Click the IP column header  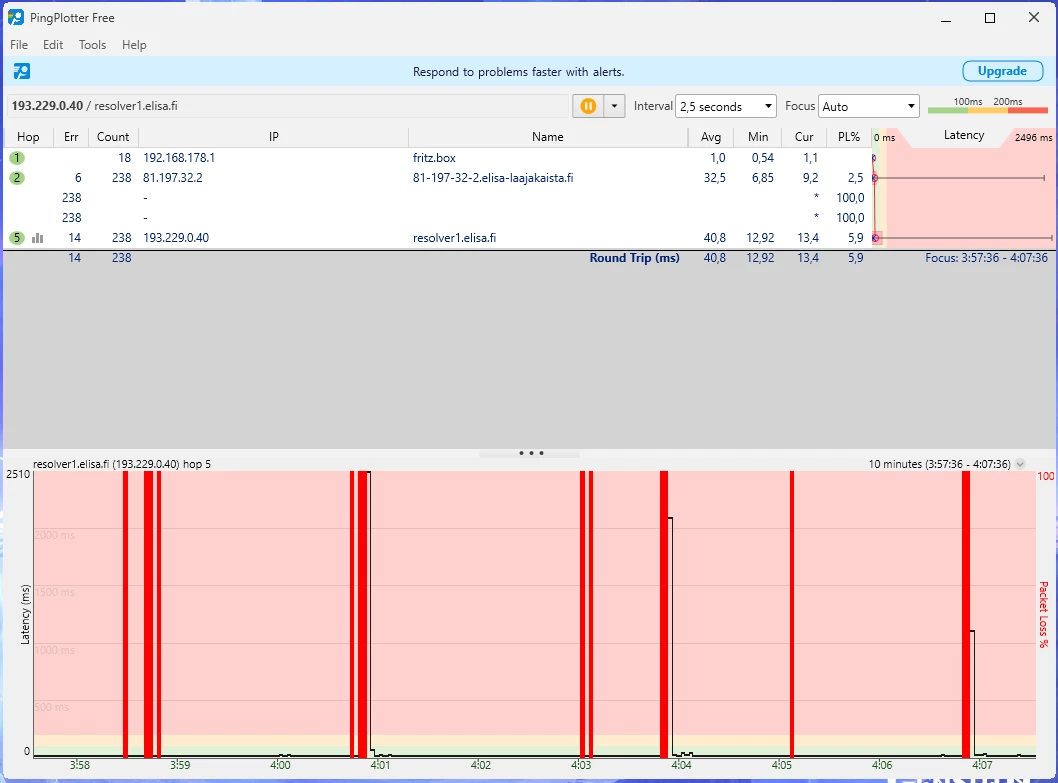click(x=273, y=137)
